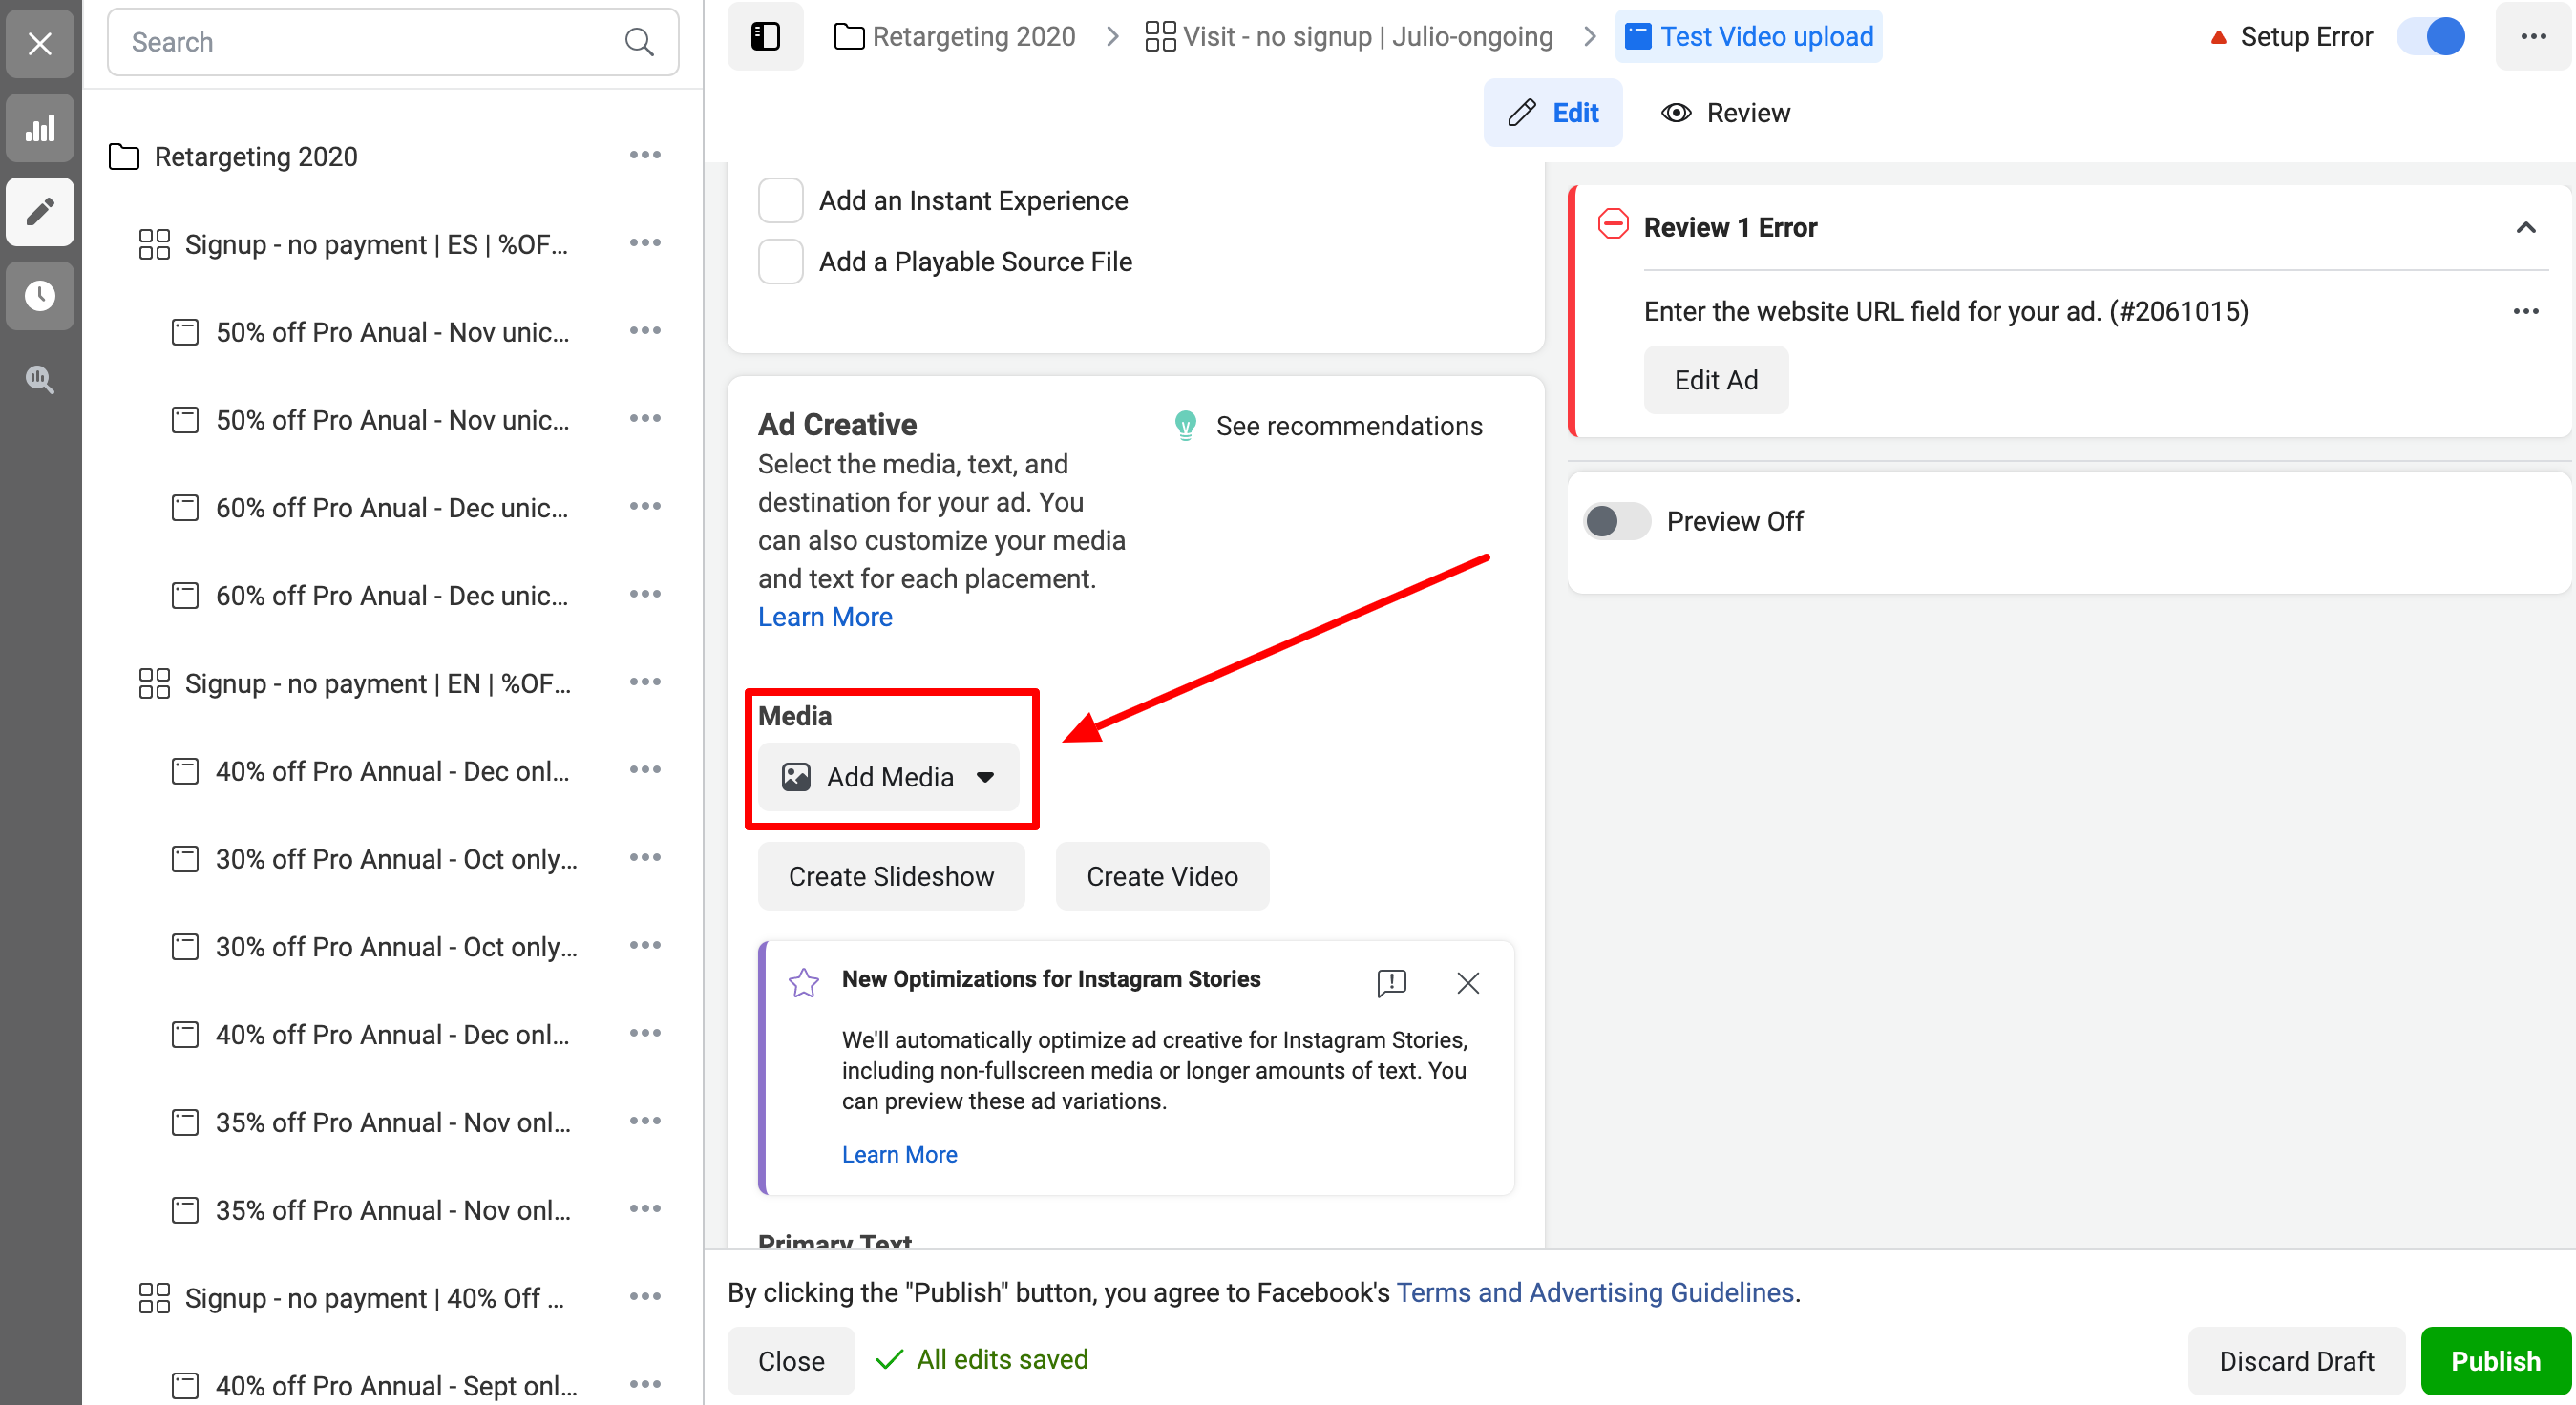Screen dimensions: 2576x1405
Task: Open three-dot menu beside website URL error
Action: [x=2526, y=311]
